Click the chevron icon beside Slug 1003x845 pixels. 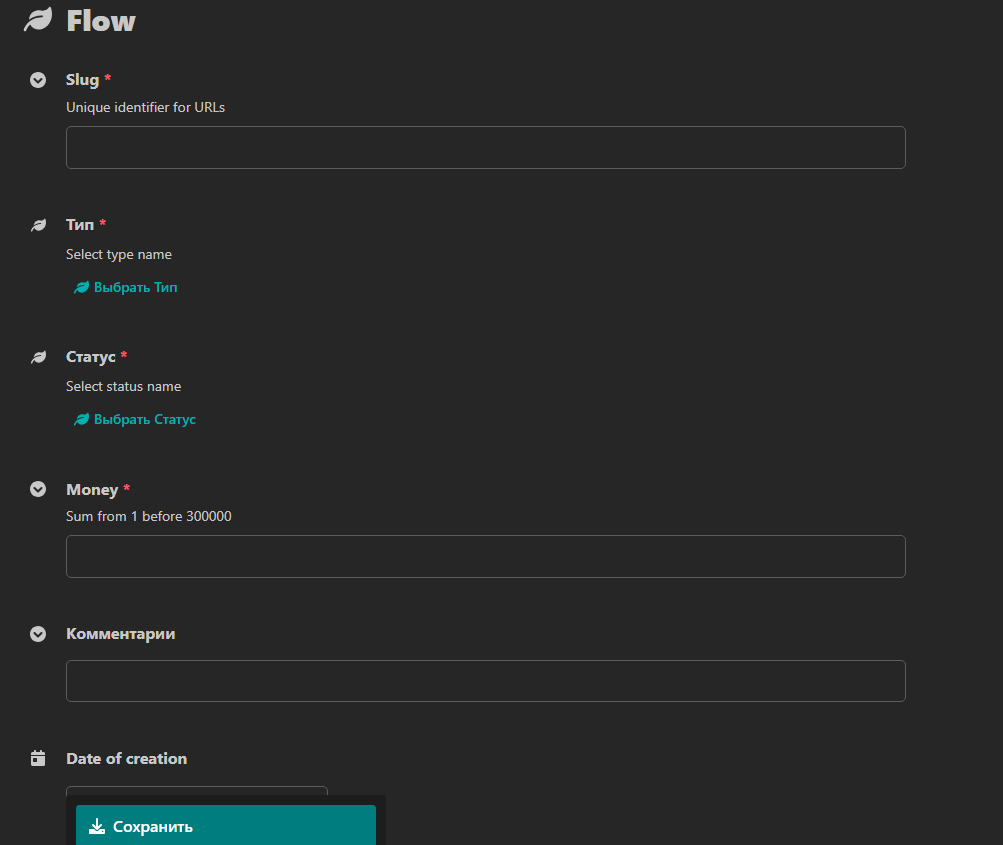coord(38,80)
